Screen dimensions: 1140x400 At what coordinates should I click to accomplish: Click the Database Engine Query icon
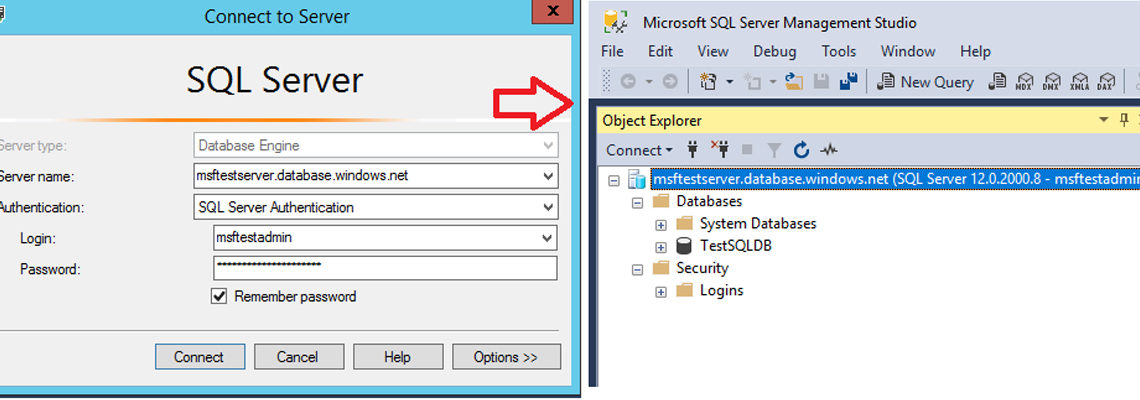[1000, 81]
